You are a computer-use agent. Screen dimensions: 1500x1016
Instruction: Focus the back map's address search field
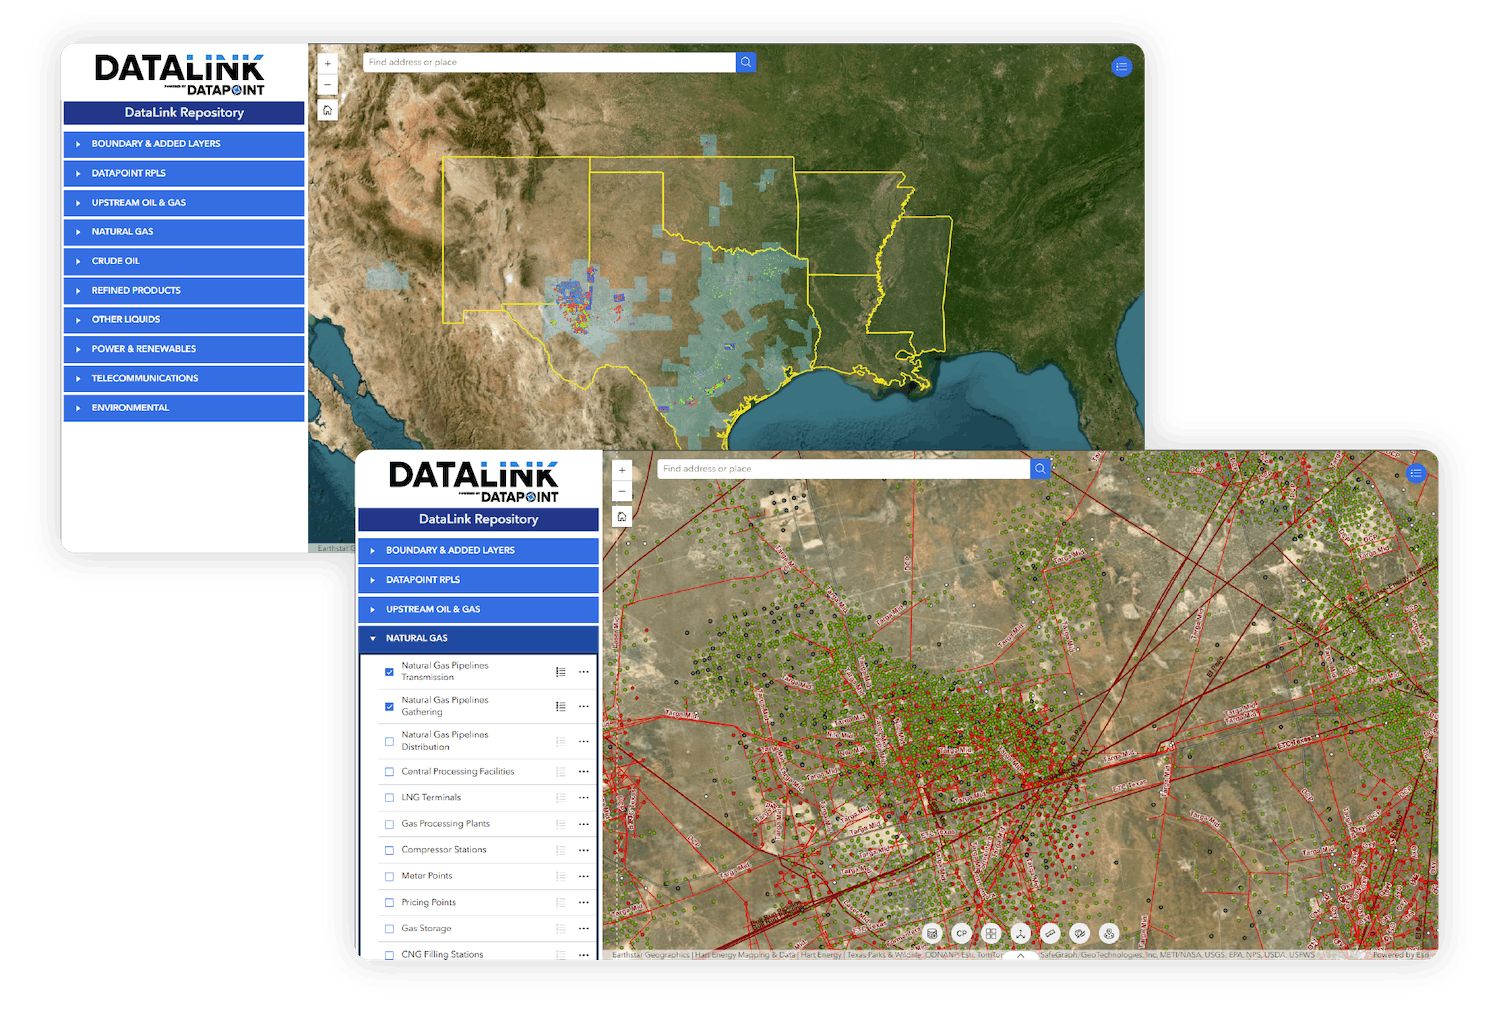549,62
